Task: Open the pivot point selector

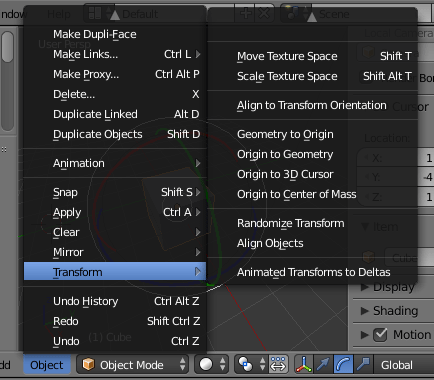Action: tap(252, 364)
